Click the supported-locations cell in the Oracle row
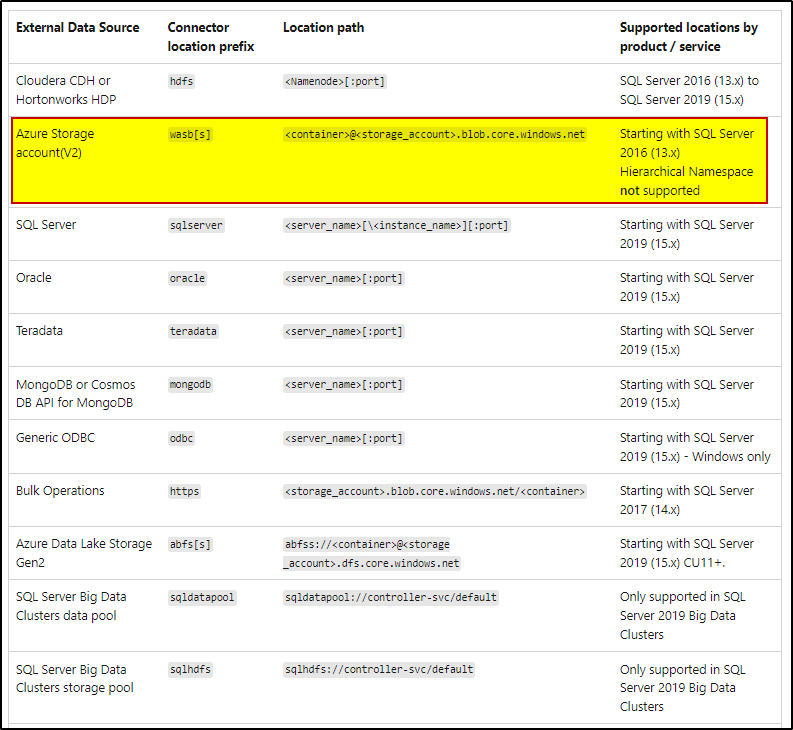Screen dimensions: 793x730 [686, 287]
